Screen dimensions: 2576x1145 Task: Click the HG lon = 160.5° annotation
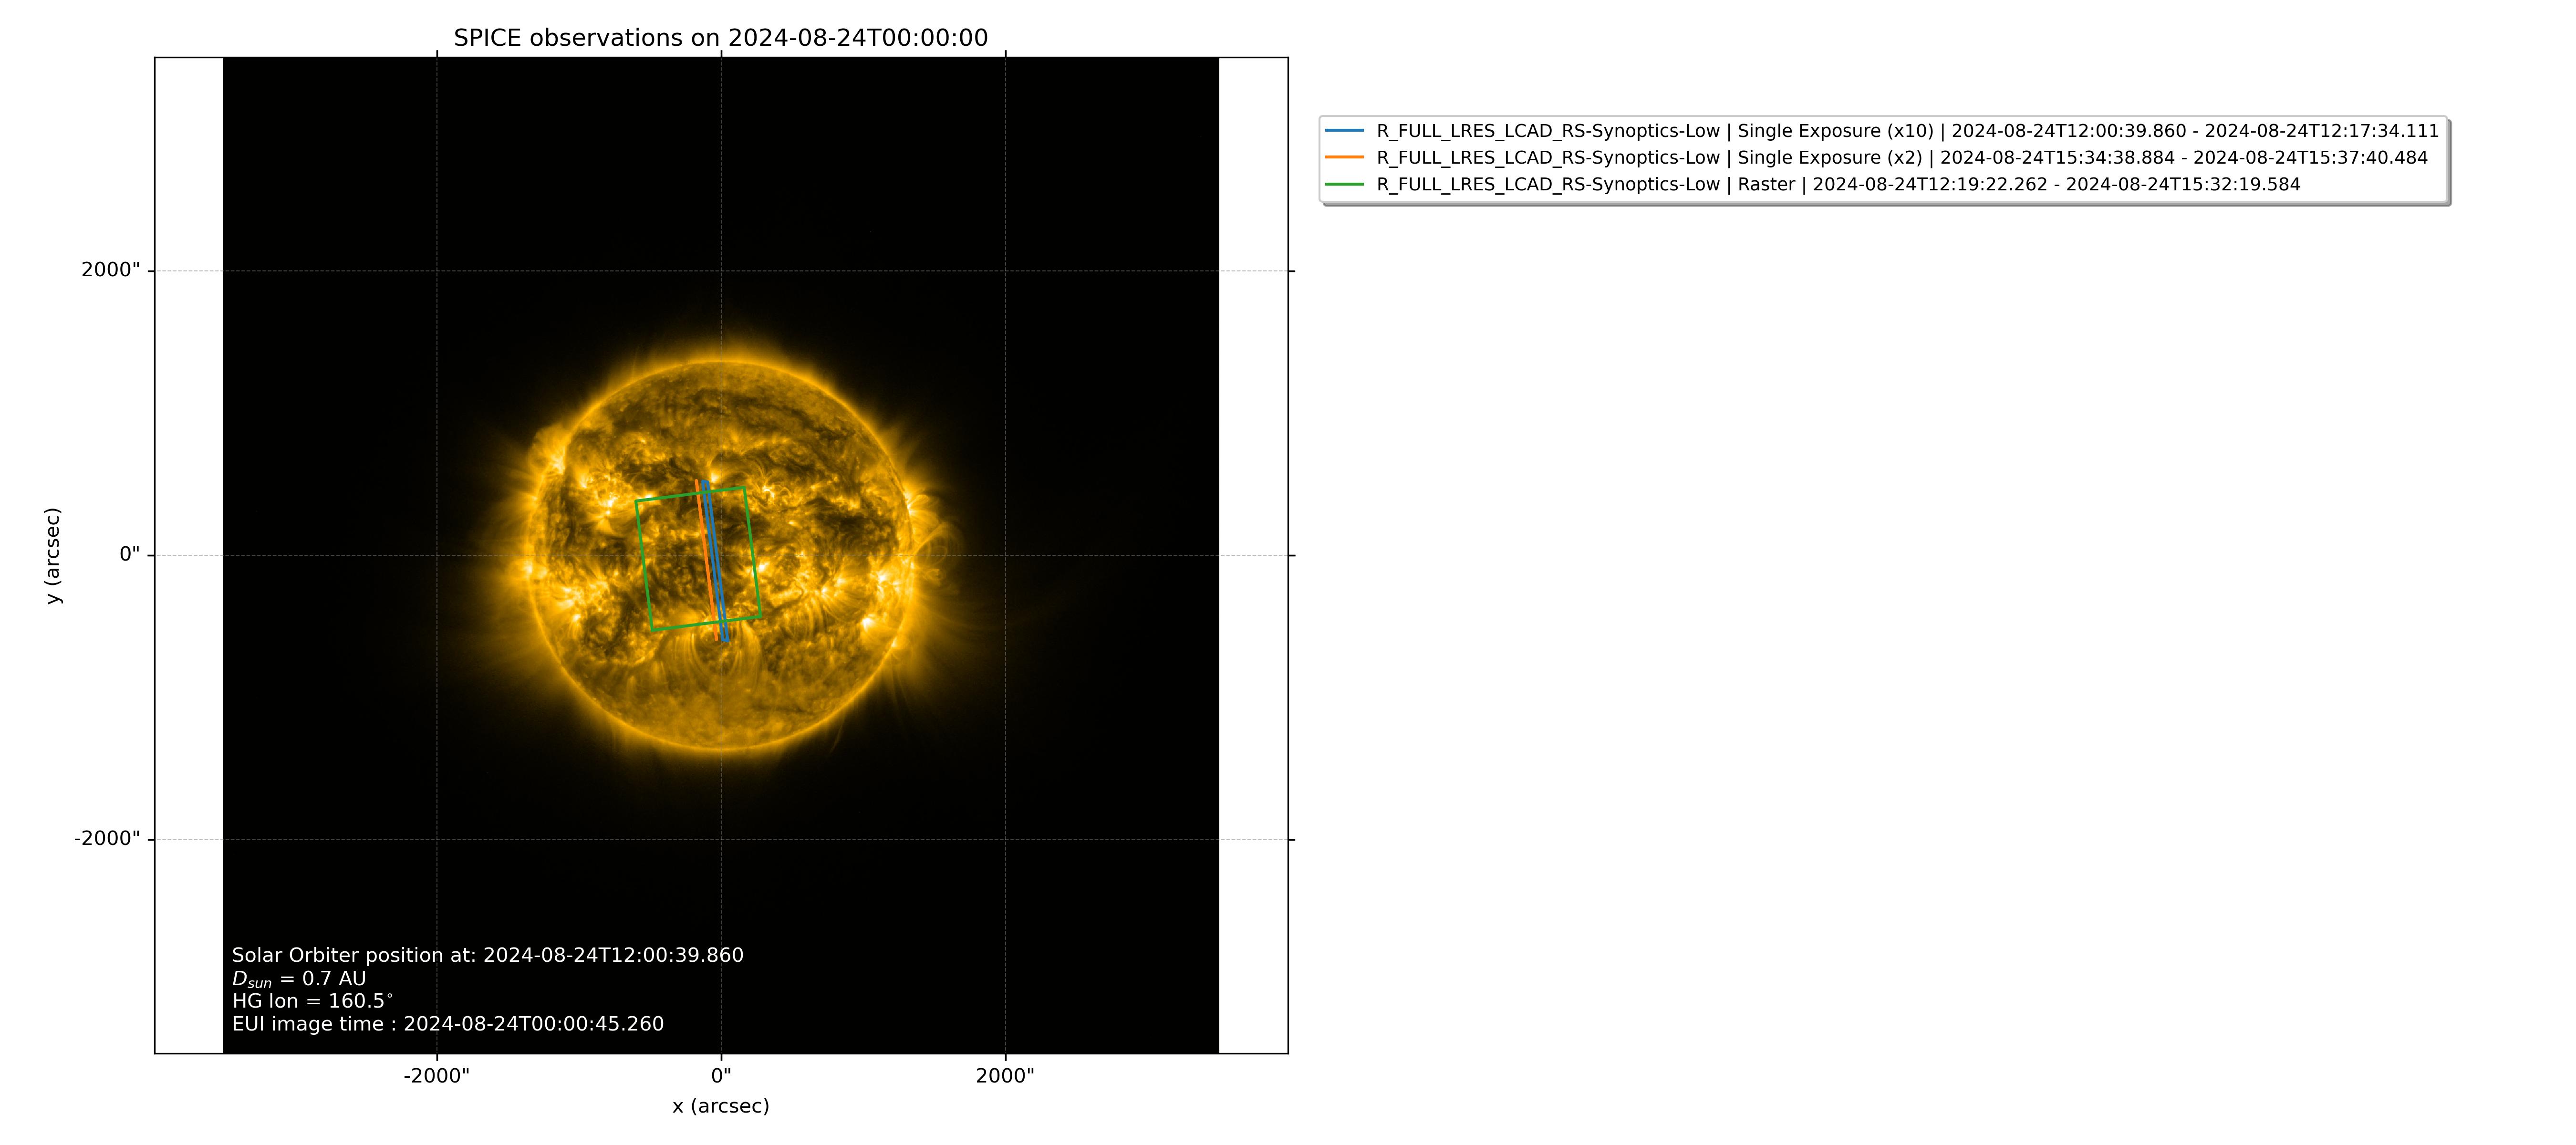(x=312, y=1001)
